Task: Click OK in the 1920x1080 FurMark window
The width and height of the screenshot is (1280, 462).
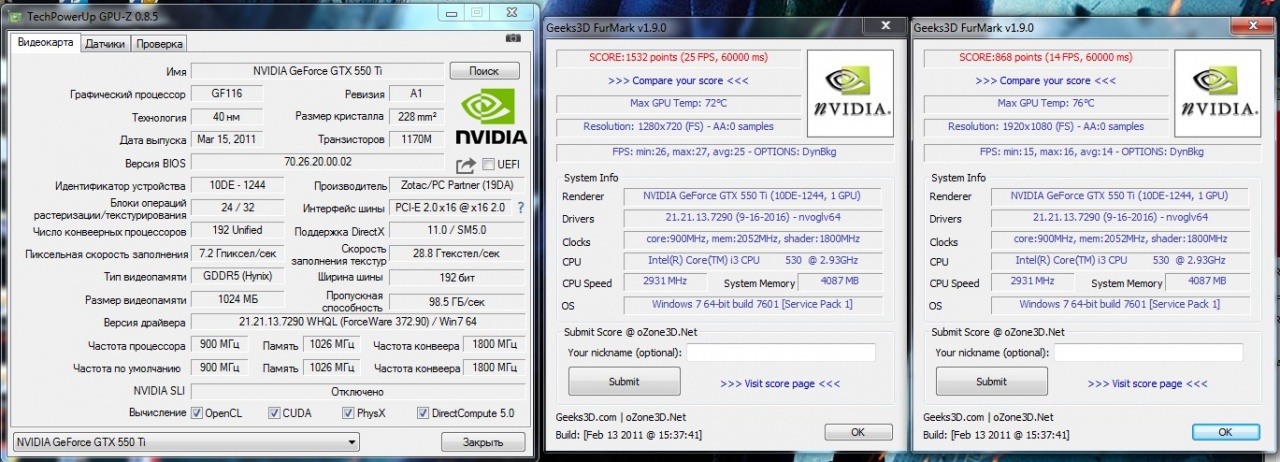Action: (x=1226, y=432)
